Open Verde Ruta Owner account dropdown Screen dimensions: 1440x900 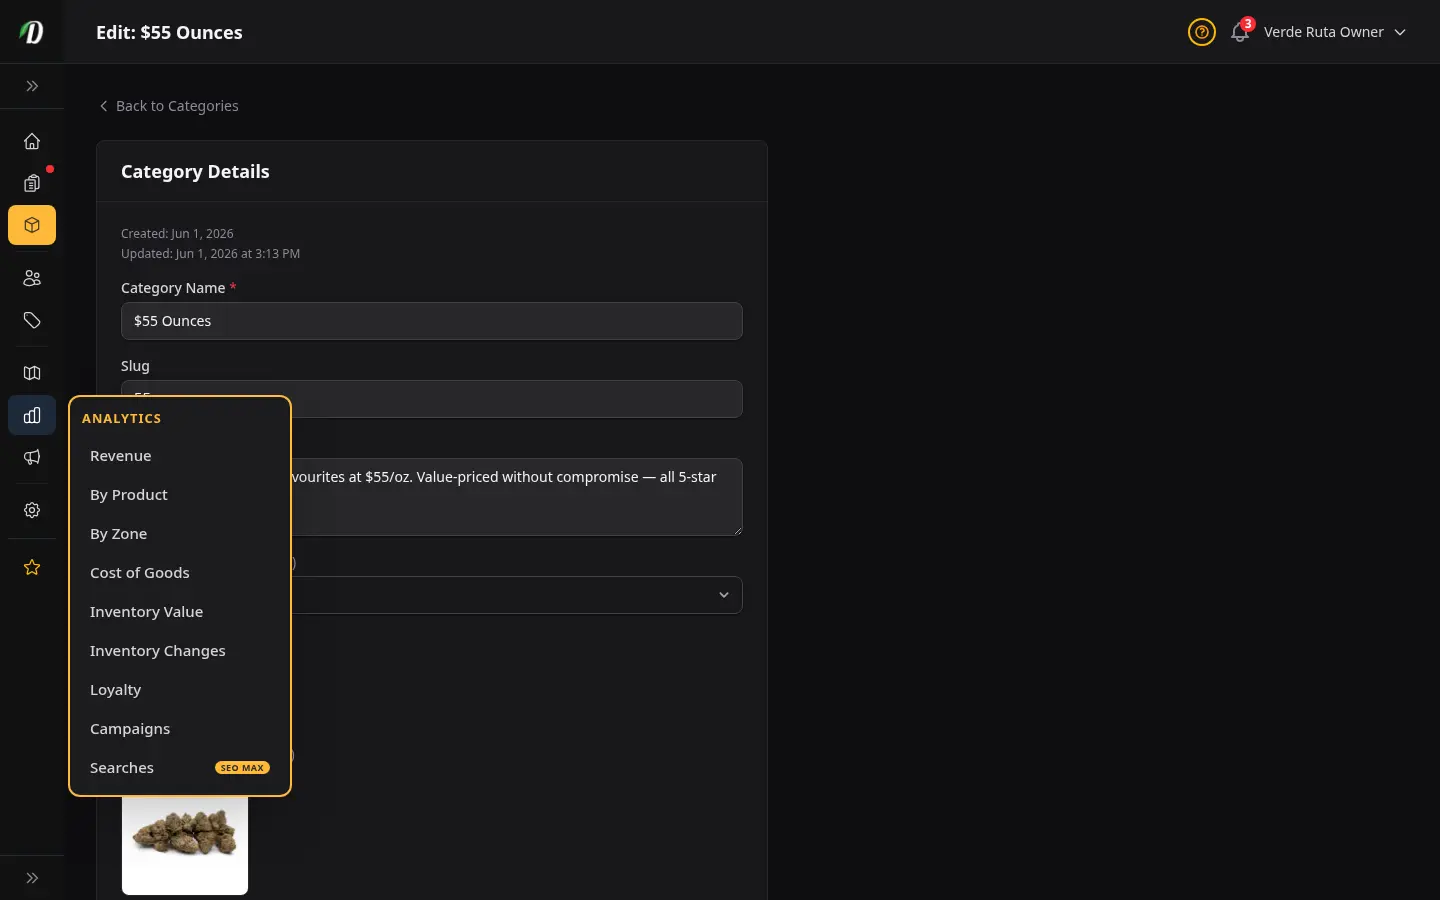click(1335, 32)
